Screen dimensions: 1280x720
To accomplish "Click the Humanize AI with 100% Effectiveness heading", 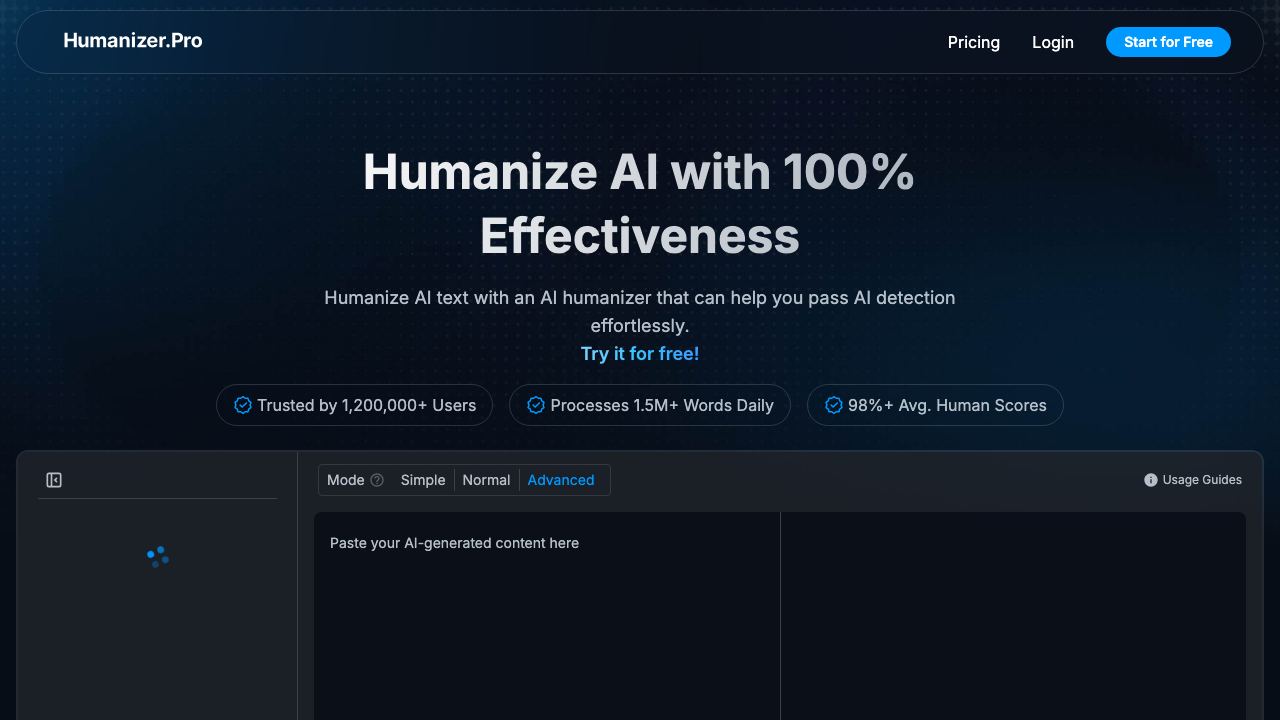I will (640, 204).
